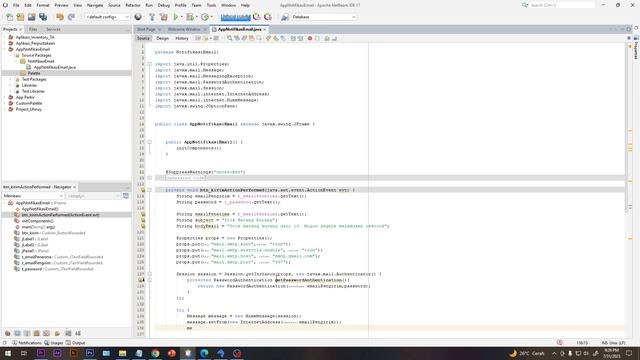Undo the last edit via toolbar
Image resolution: width=640 pixels, height=360 pixels.
coord(60,17)
